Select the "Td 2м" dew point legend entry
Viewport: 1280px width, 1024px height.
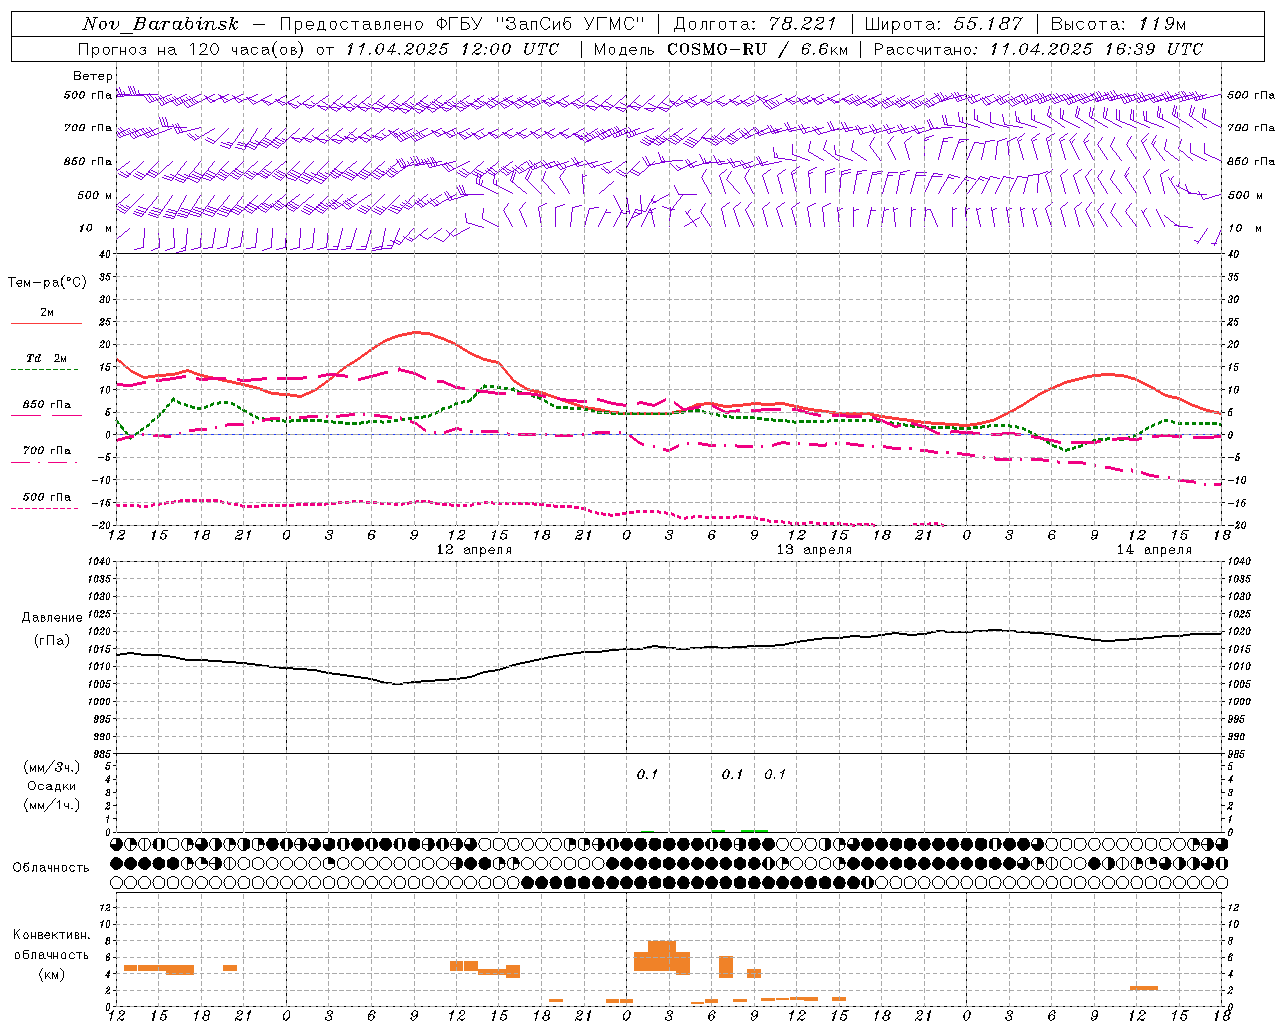(47, 358)
